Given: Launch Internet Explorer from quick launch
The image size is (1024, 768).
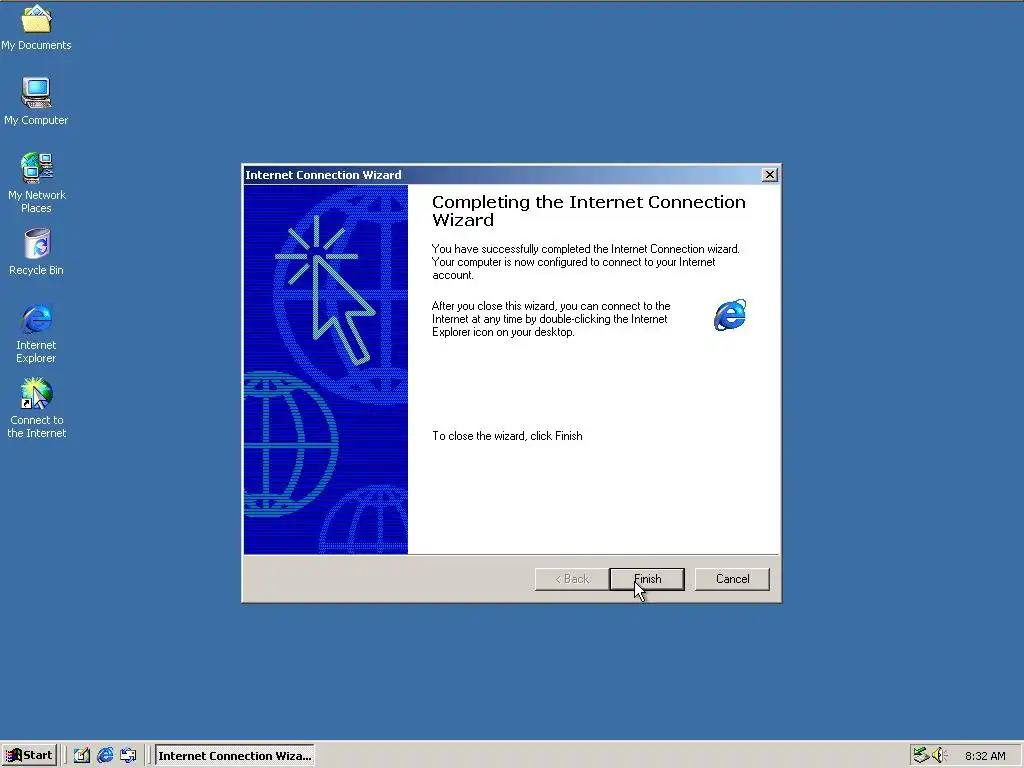Looking at the screenshot, I should point(105,756).
